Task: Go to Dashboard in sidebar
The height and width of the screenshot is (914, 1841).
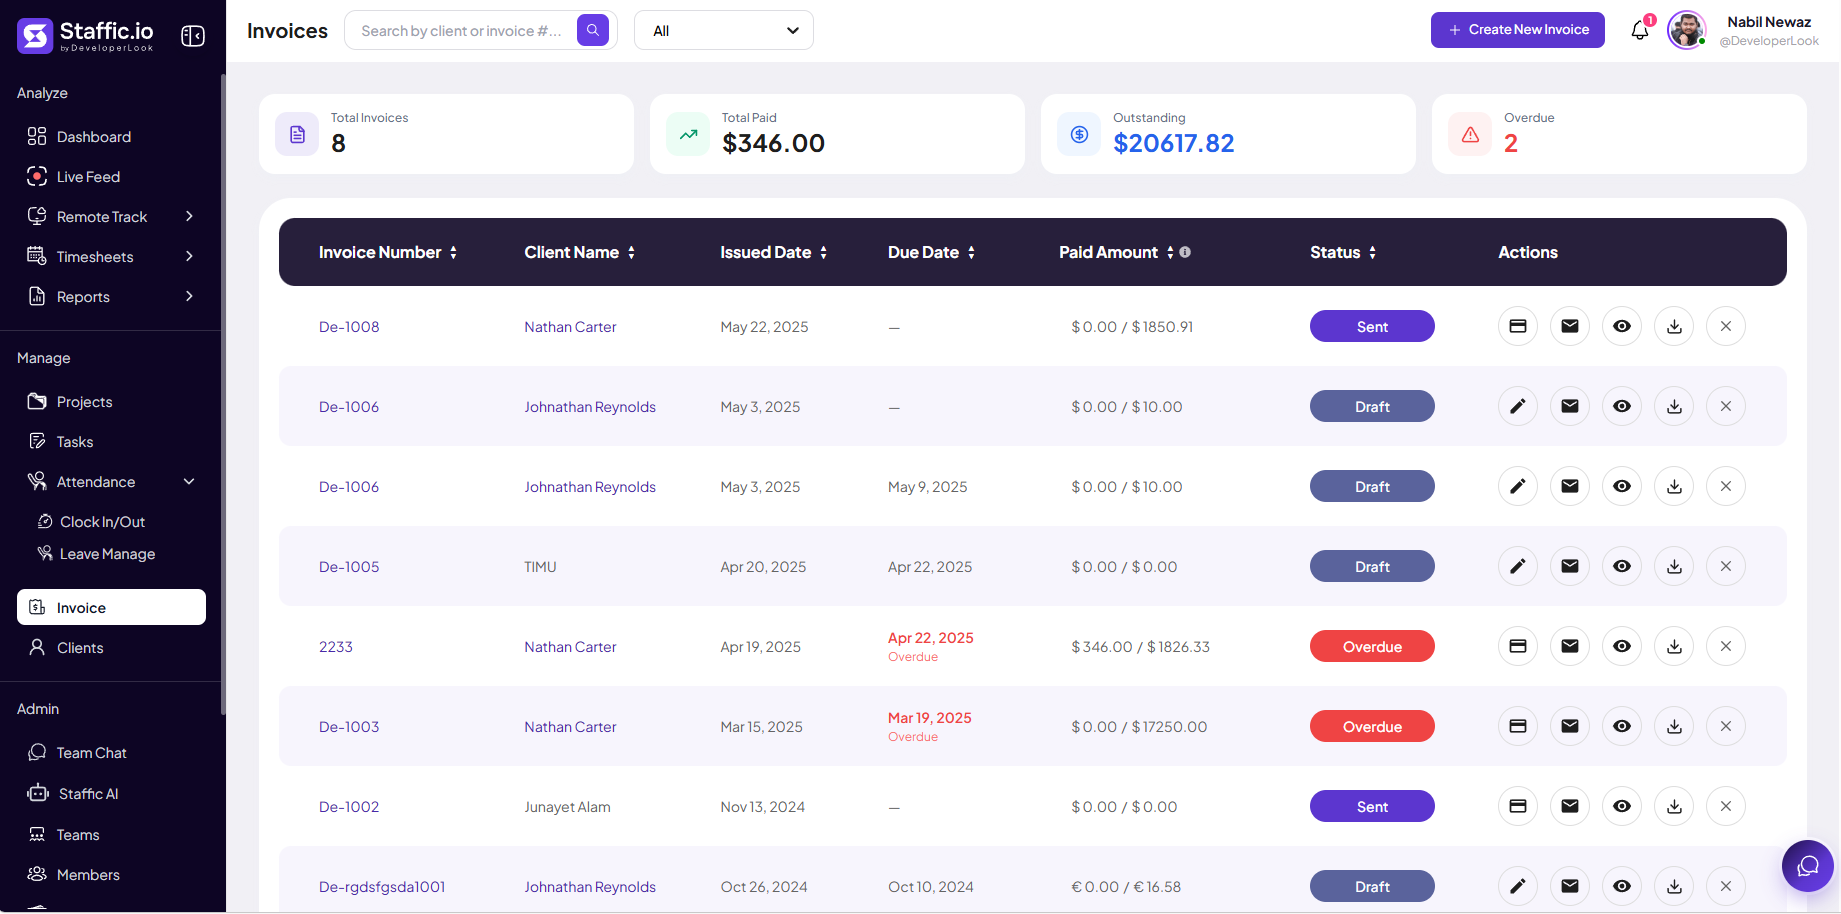Action: [x=93, y=136]
